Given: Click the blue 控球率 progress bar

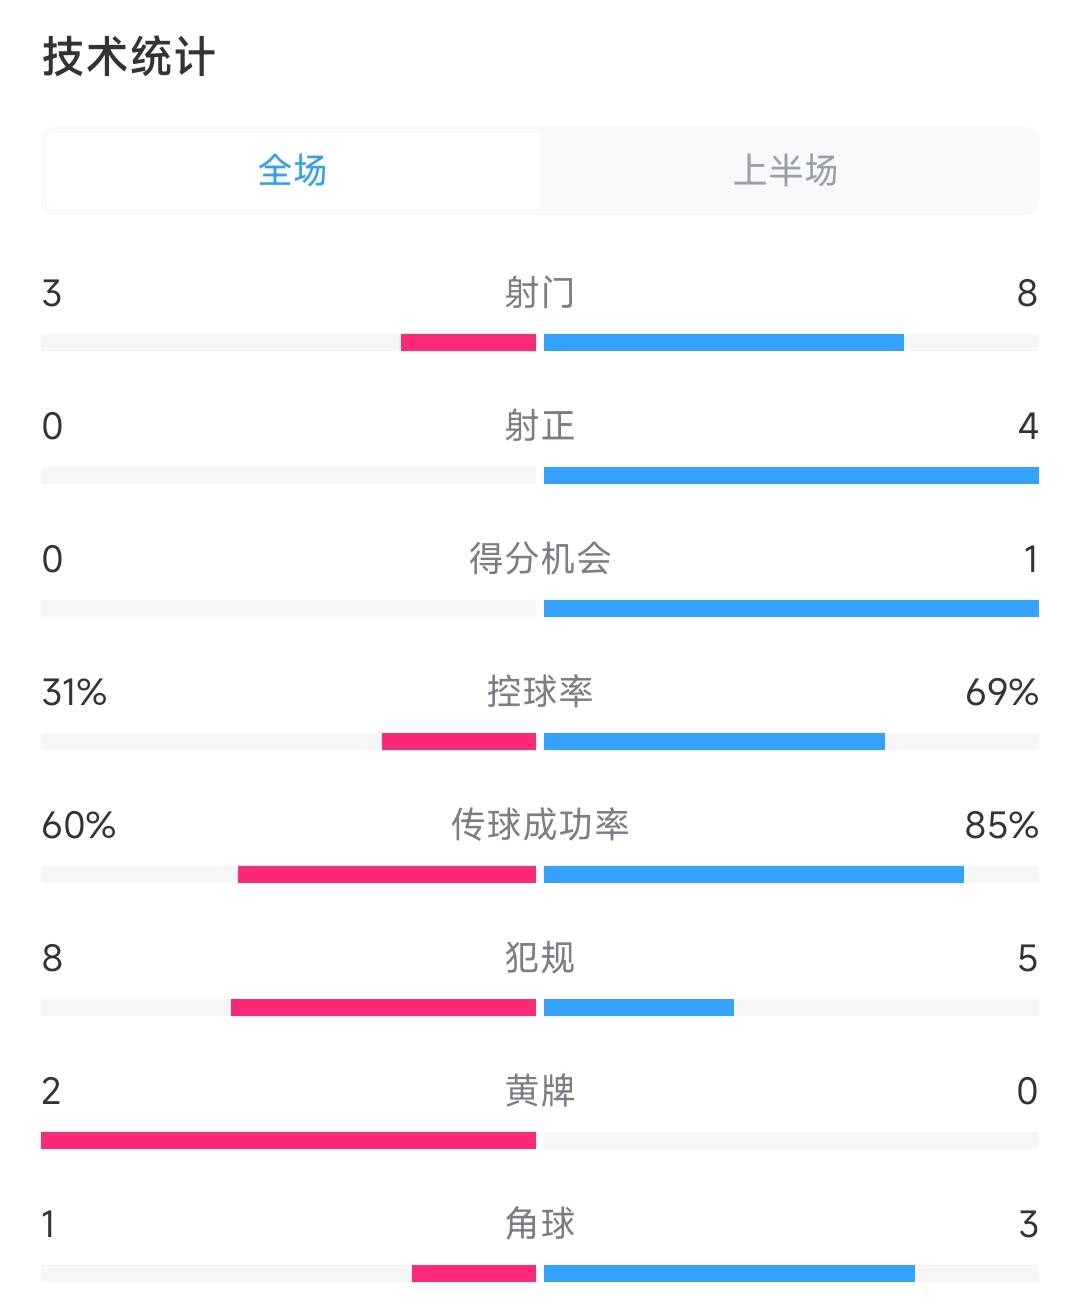Looking at the screenshot, I should [x=714, y=742].
